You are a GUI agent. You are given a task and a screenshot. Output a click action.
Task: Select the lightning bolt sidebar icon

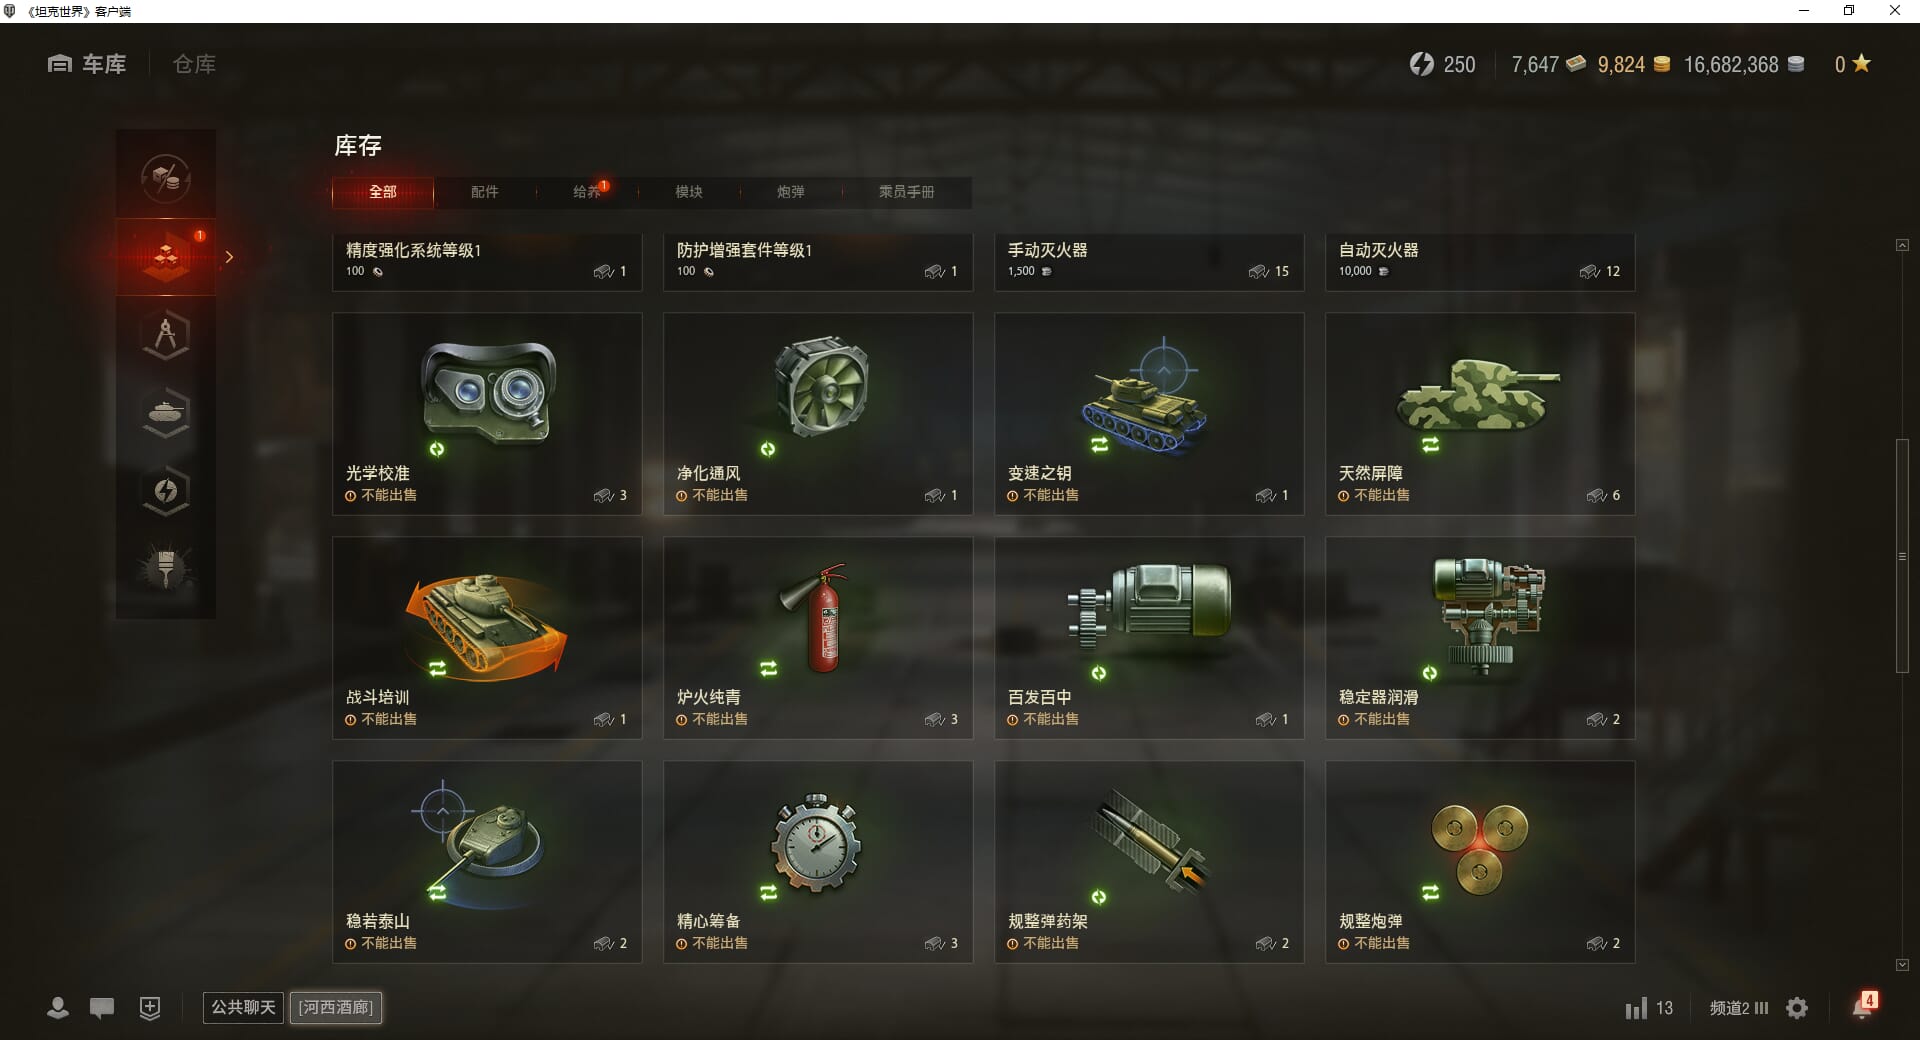[x=166, y=491]
